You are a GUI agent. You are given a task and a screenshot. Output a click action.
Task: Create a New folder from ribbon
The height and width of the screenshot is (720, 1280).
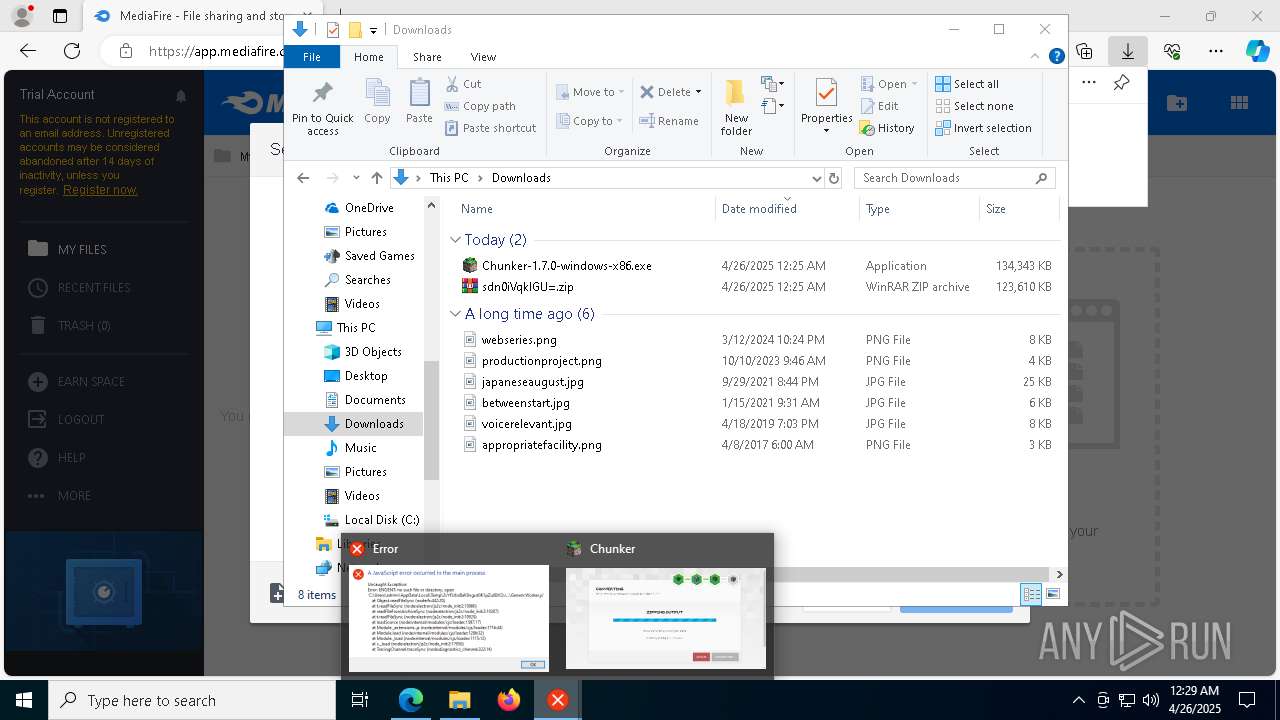click(x=736, y=107)
